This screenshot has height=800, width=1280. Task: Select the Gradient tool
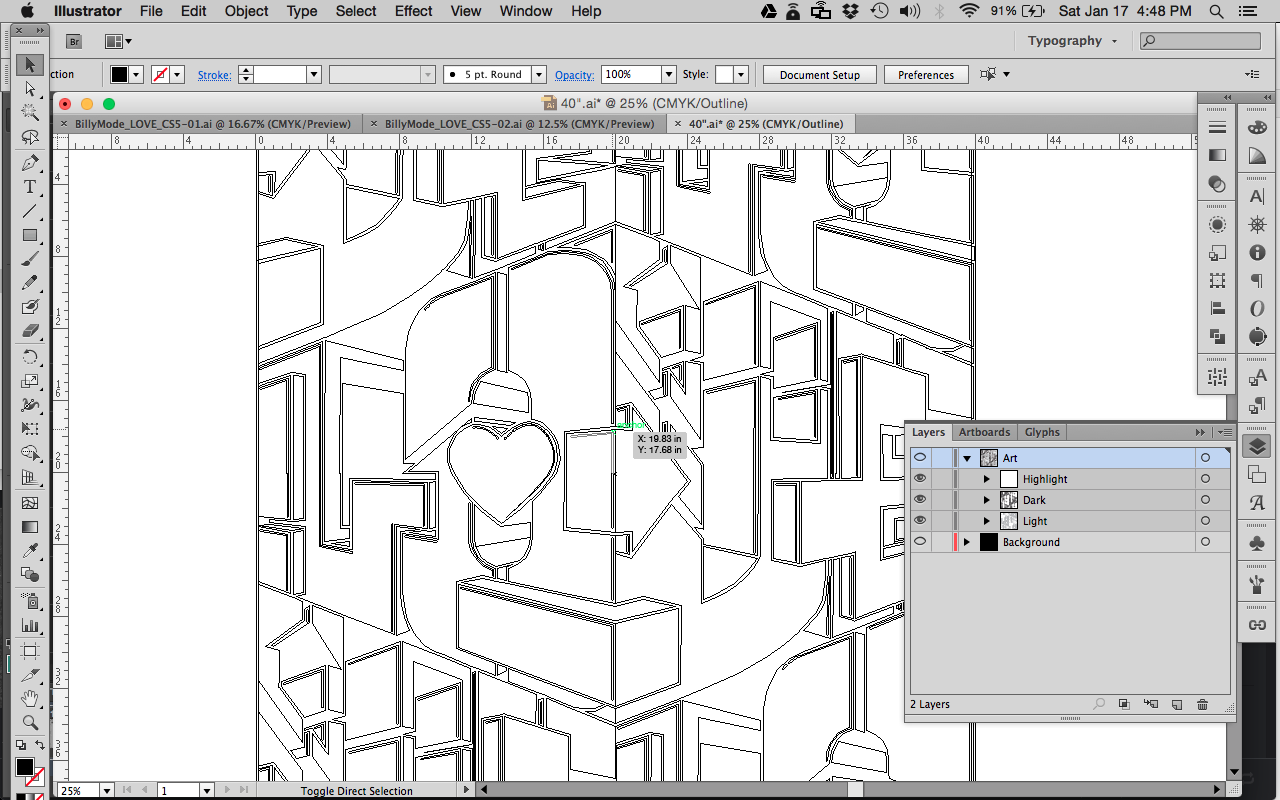(29, 527)
